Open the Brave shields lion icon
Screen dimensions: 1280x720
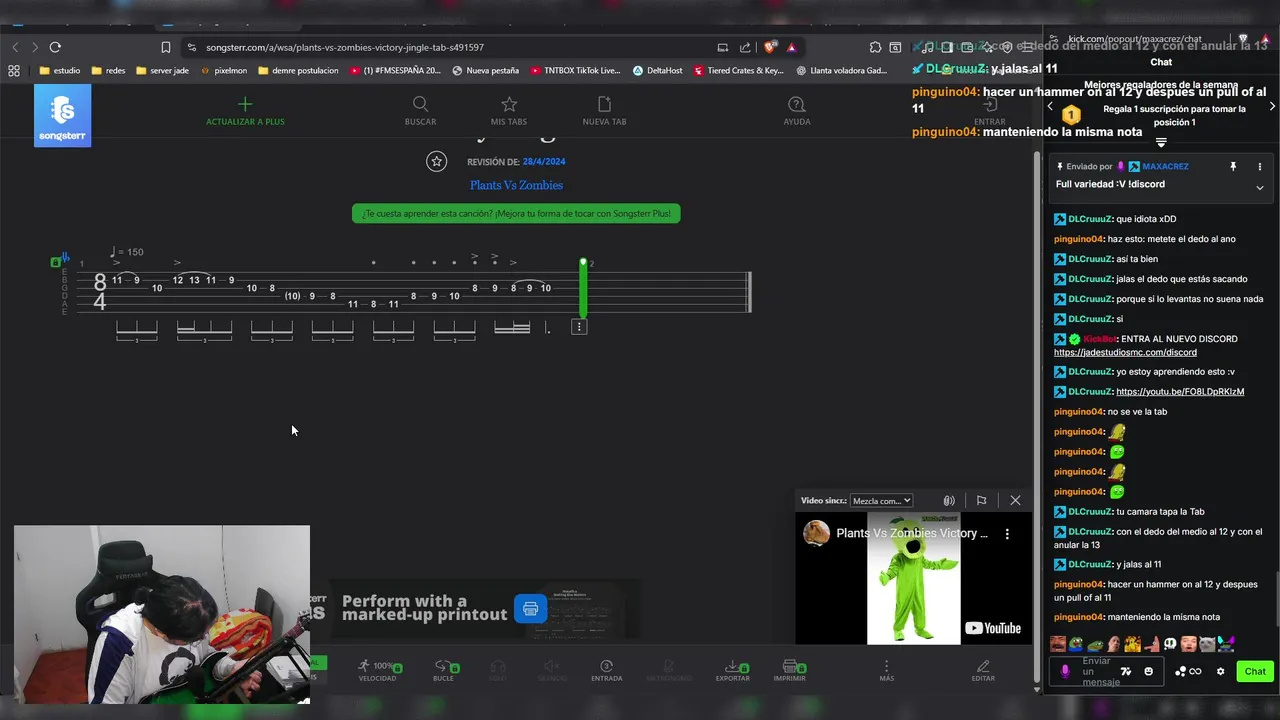(x=769, y=47)
